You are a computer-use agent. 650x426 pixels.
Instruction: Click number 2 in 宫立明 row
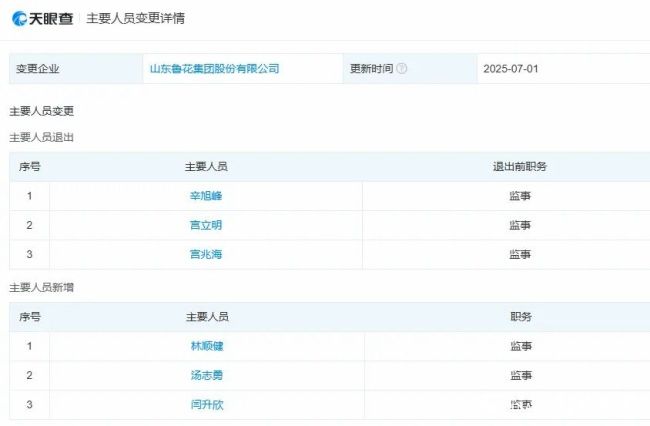point(29,225)
